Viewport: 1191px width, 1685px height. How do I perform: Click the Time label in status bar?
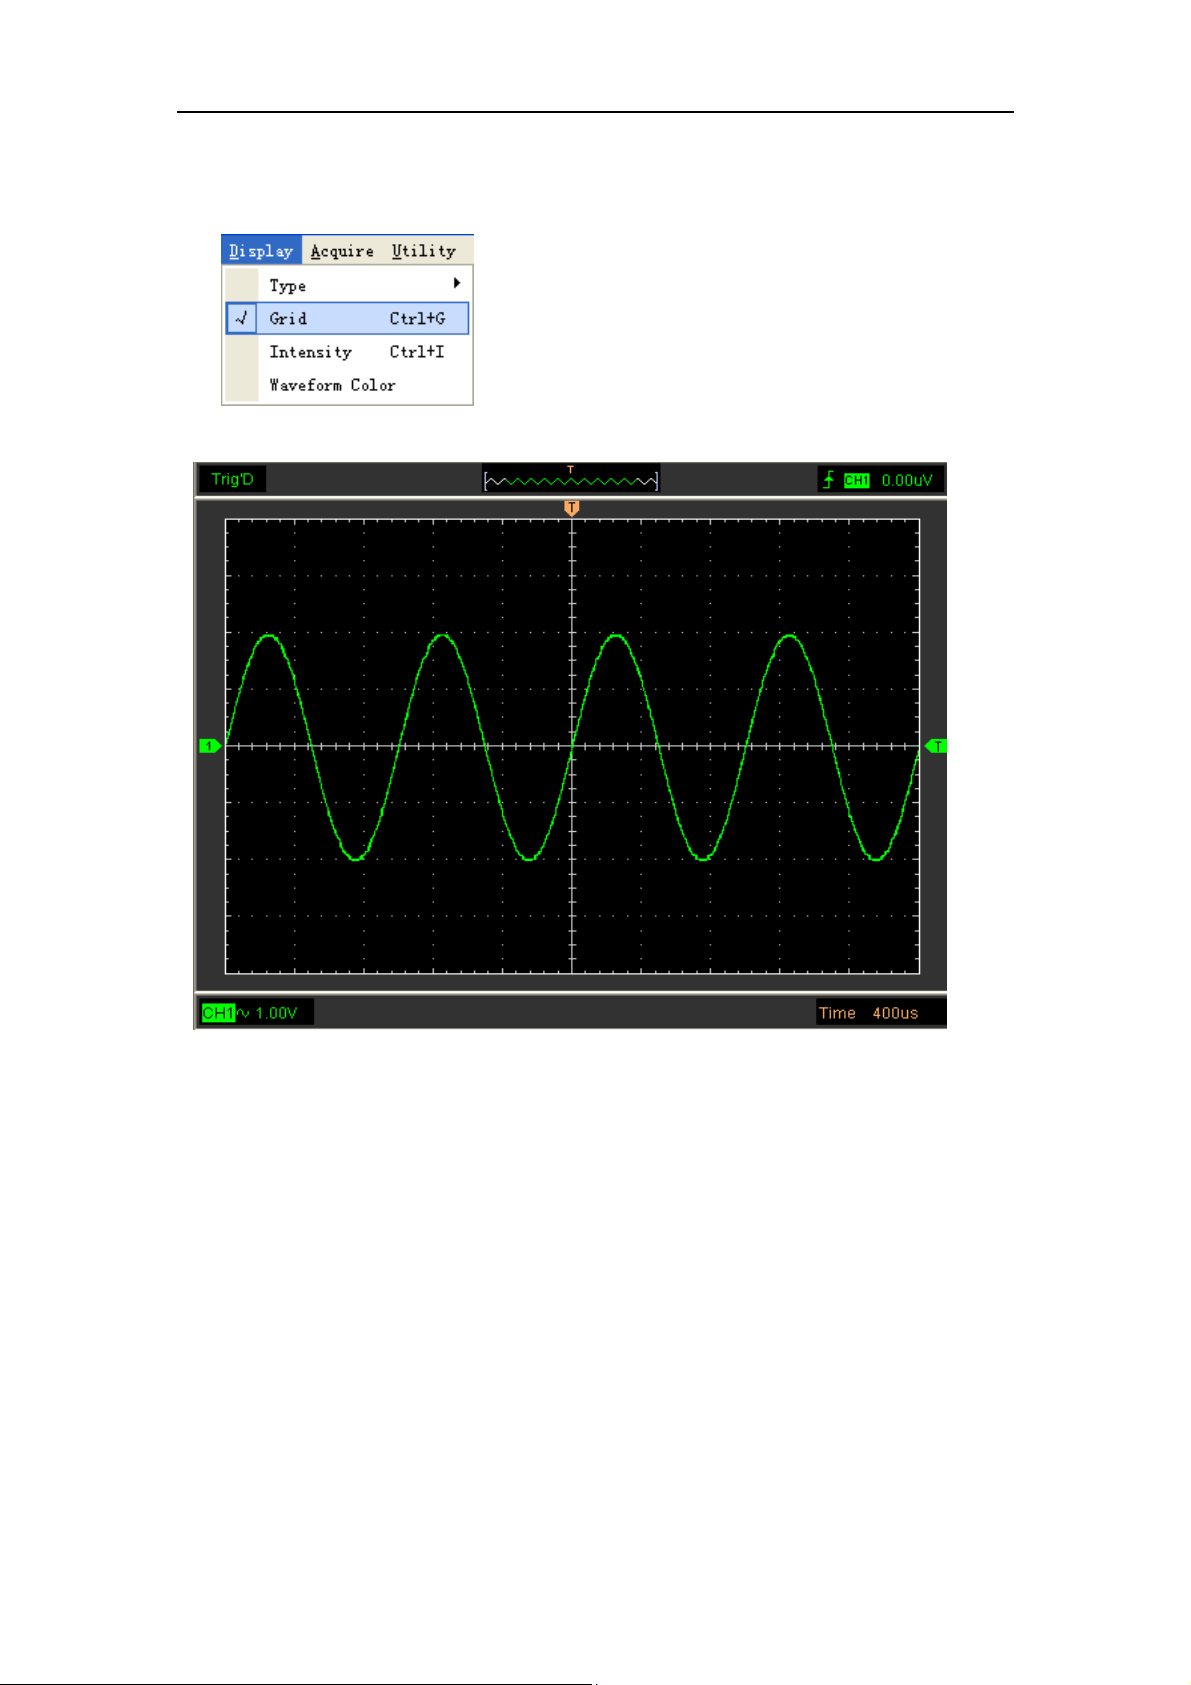point(837,1013)
